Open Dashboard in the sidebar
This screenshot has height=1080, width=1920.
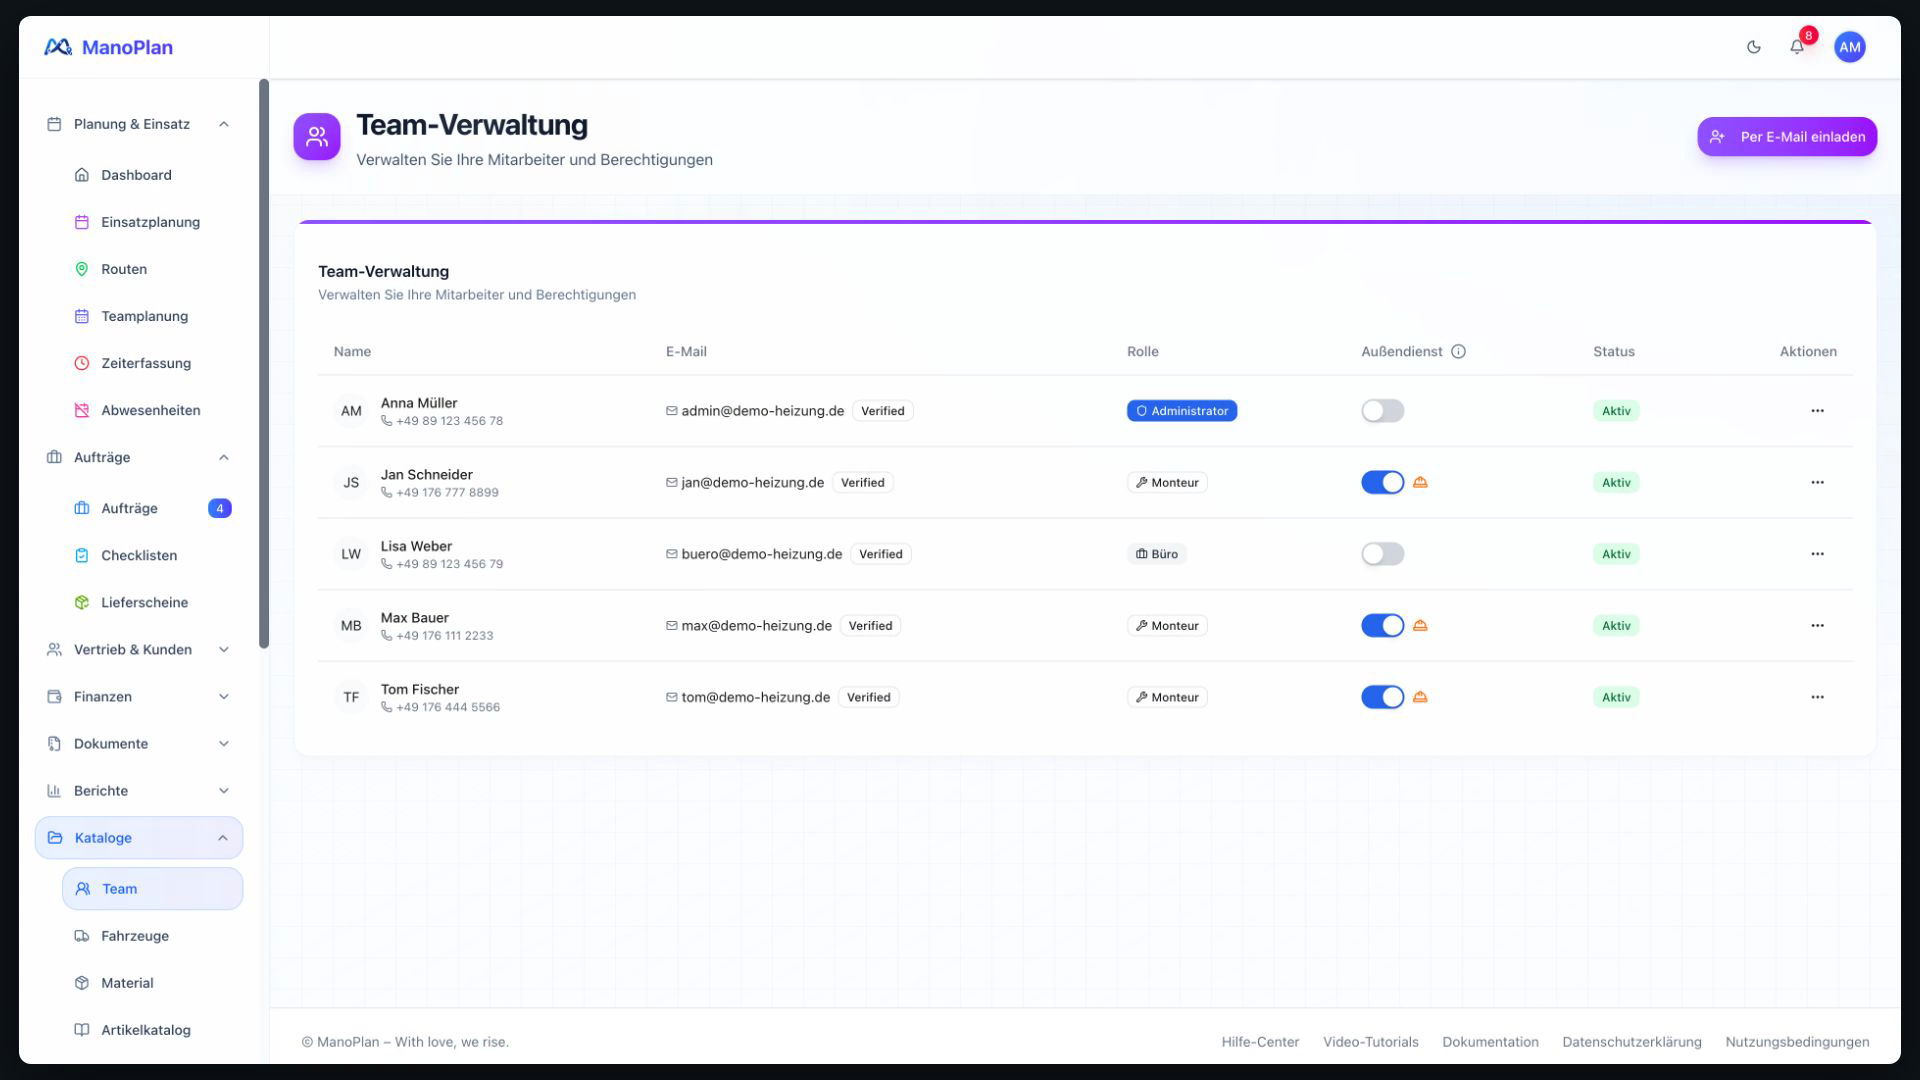[152, 175]
